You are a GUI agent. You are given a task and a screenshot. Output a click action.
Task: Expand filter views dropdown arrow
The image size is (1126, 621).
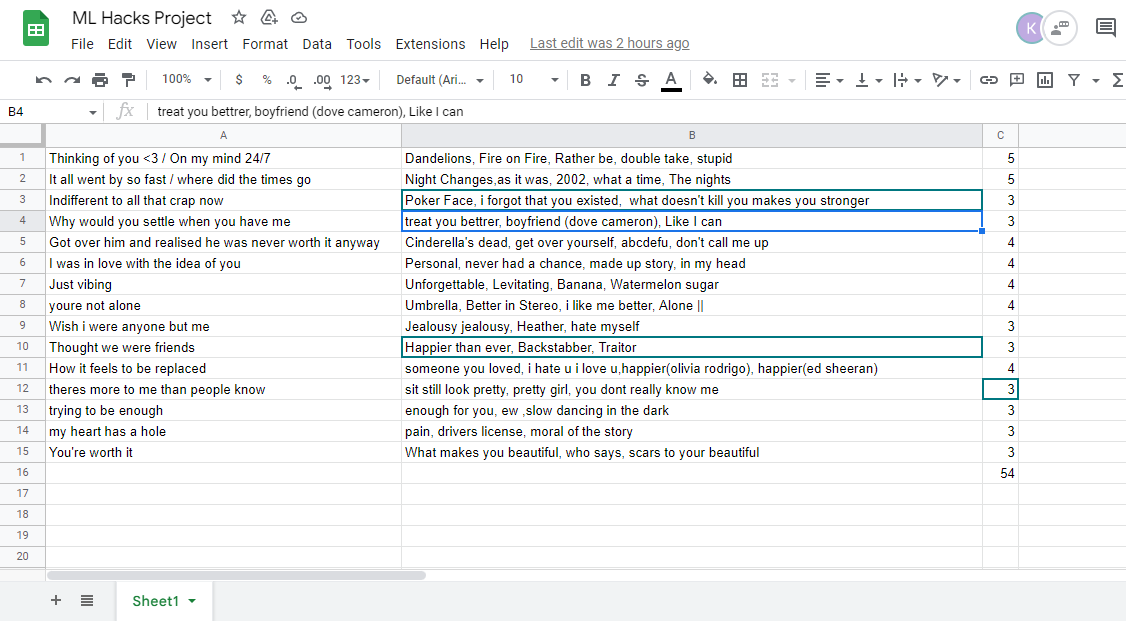(1096, 80)
